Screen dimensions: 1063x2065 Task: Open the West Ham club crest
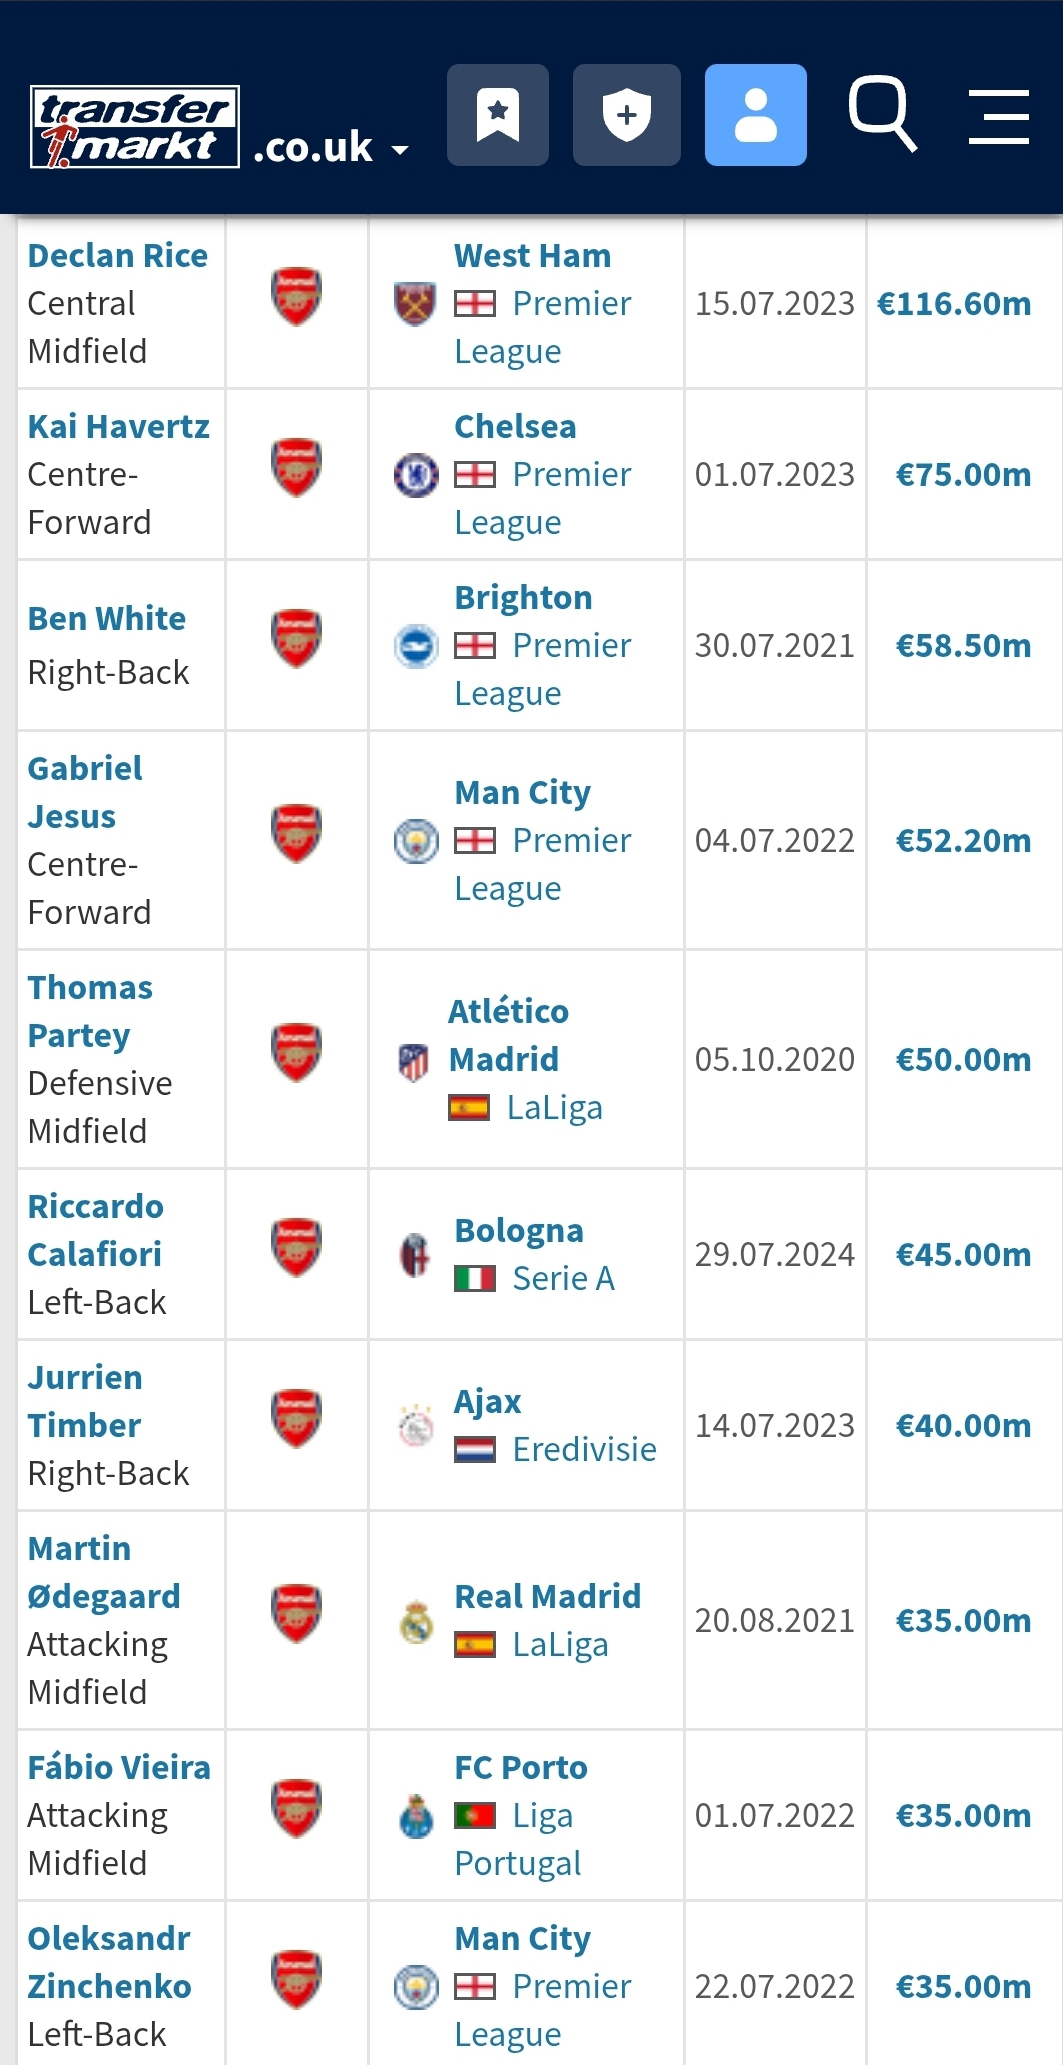[415, 304]
